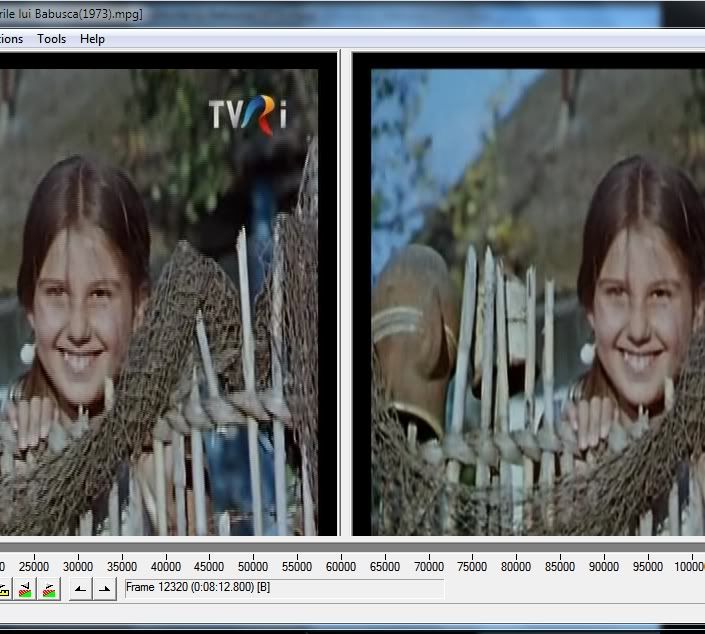Click the seek slider track above the ruler
The height and width of the screenshot is (634, 705).
[x=350, y=547]
